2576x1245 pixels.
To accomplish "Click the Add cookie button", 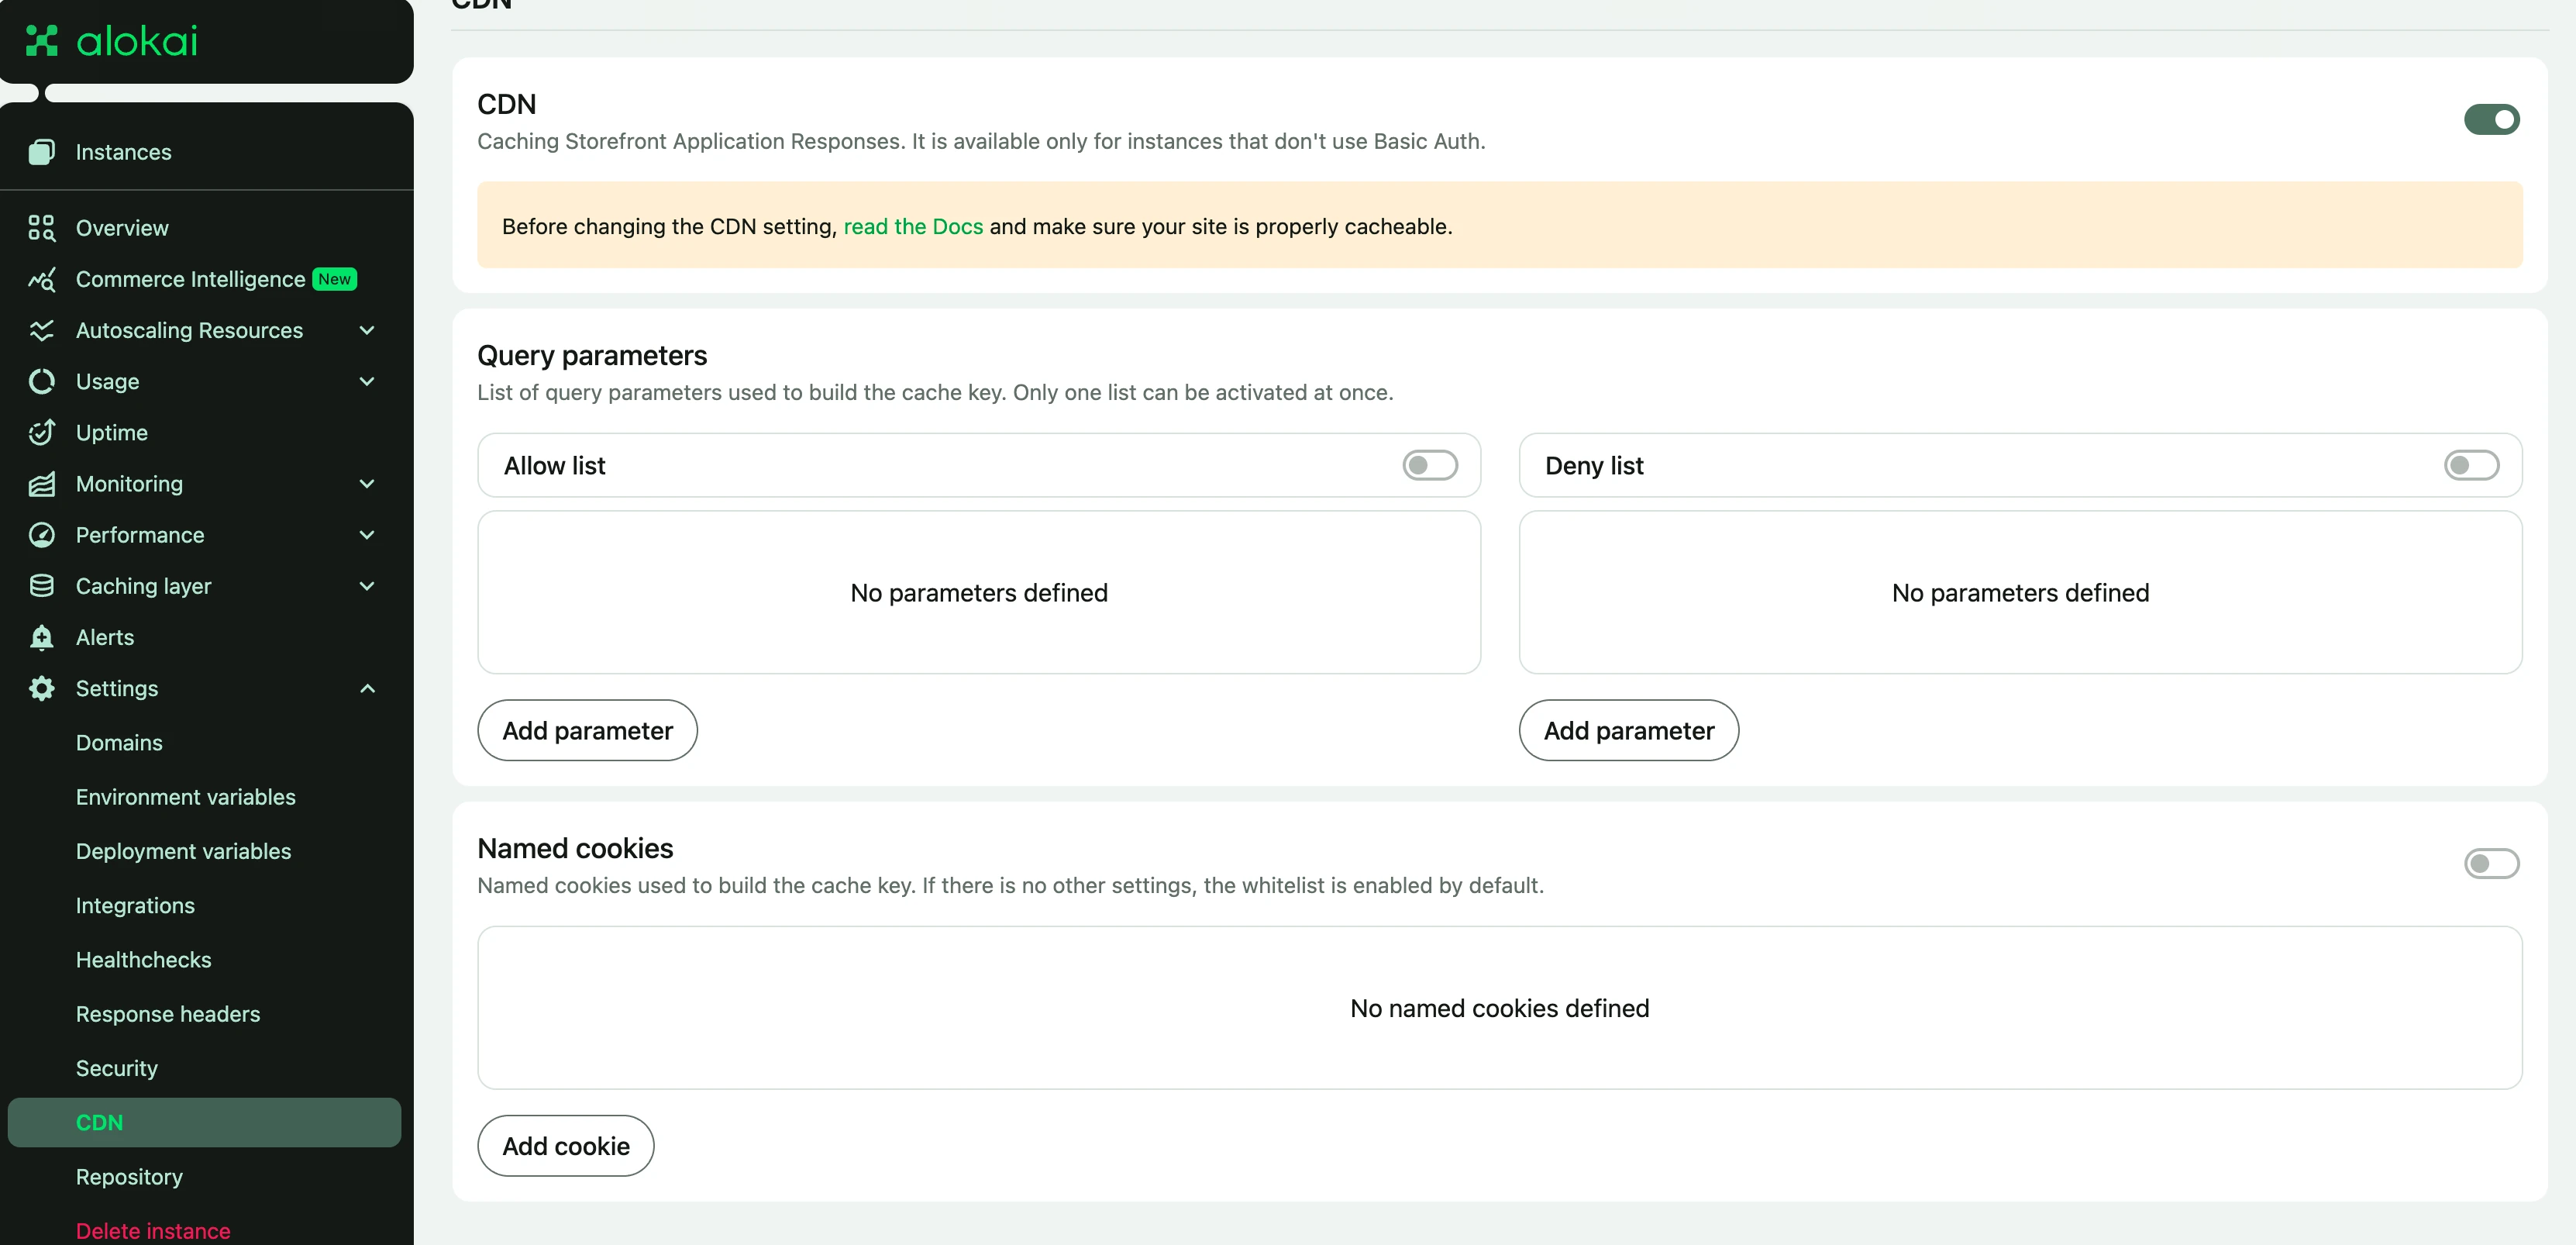I will (565, 1146).
